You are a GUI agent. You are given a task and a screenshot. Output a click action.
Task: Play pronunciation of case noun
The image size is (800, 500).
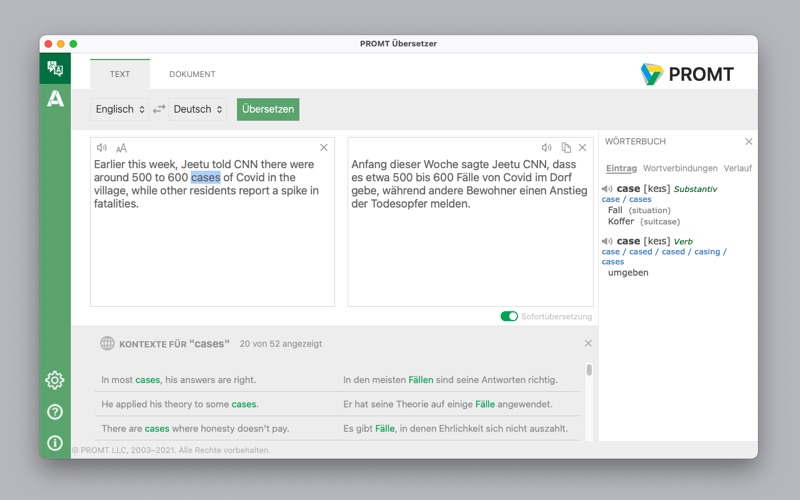coord(607,189)
